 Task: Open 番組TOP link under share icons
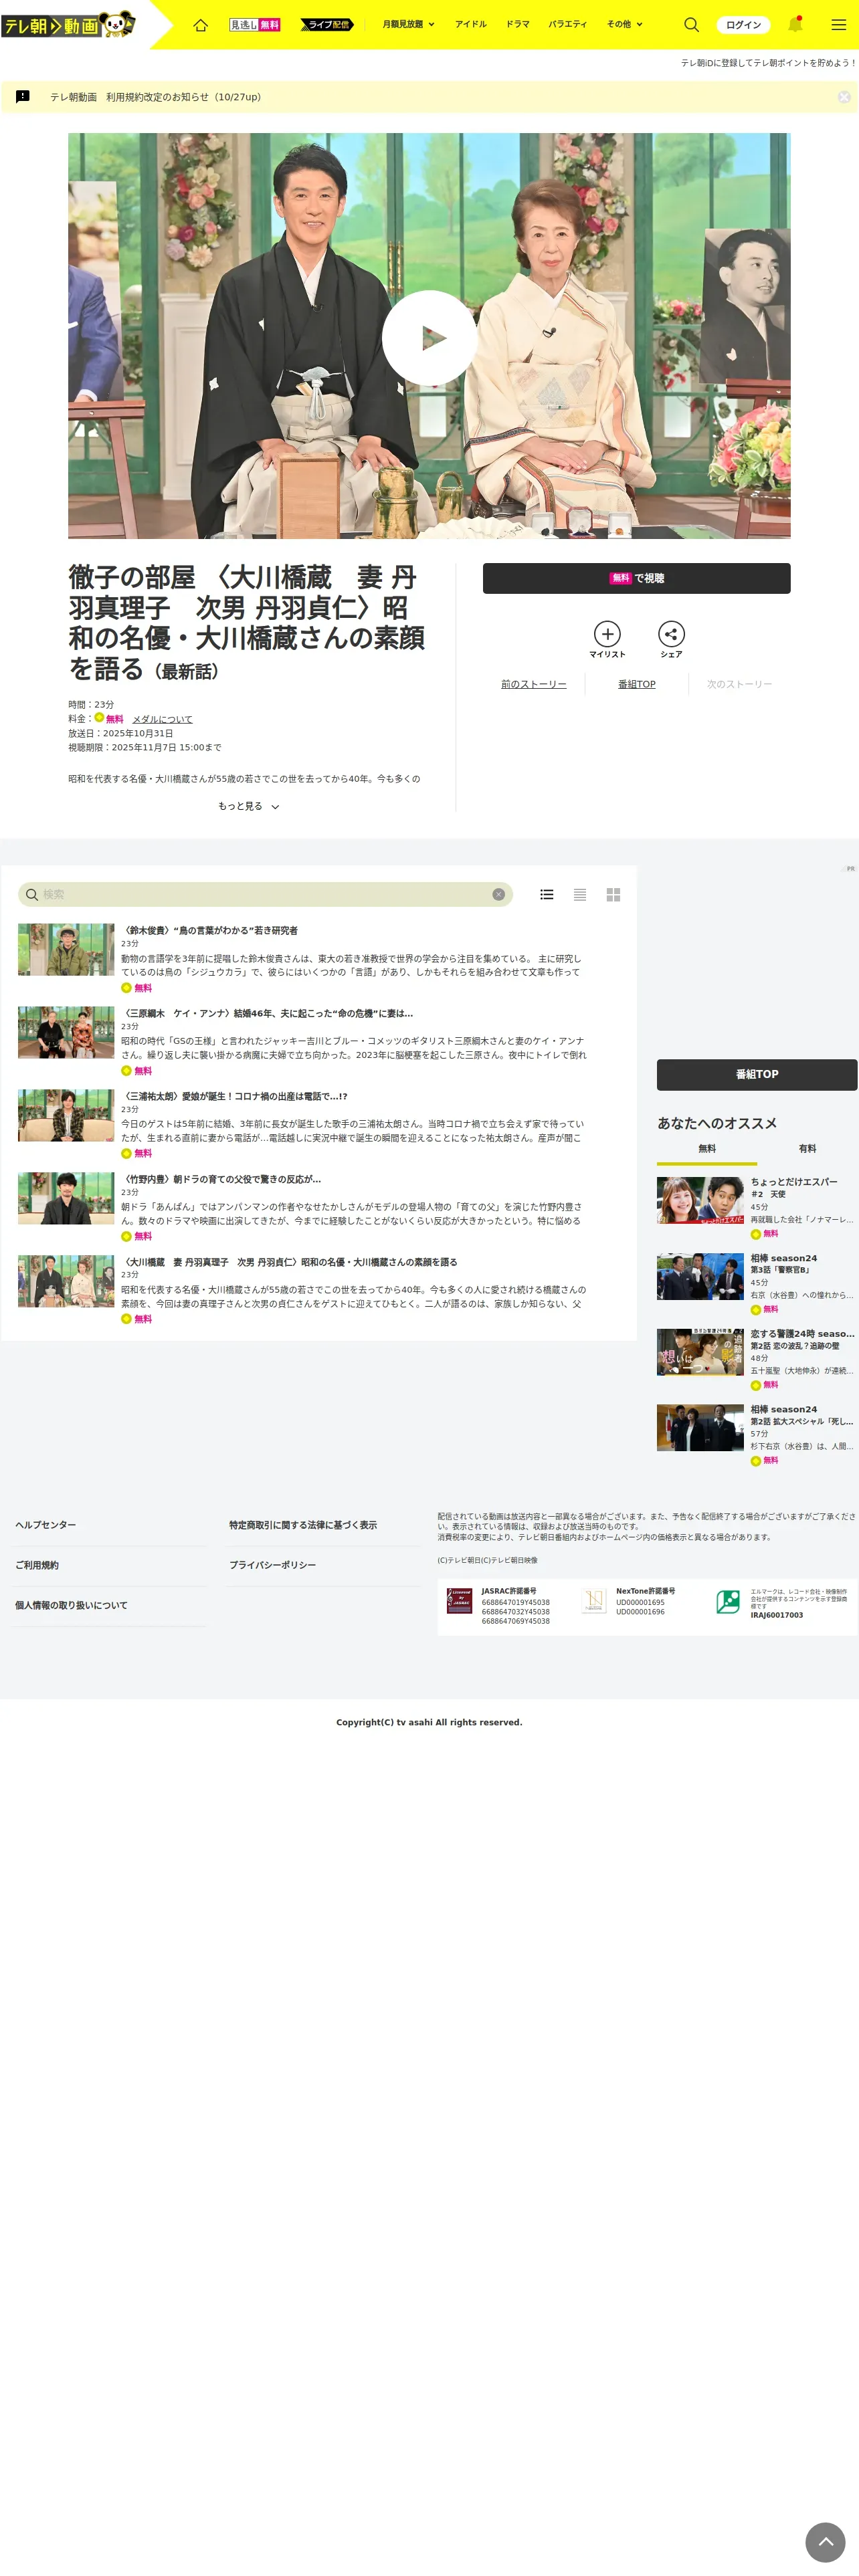click(637, 684)
